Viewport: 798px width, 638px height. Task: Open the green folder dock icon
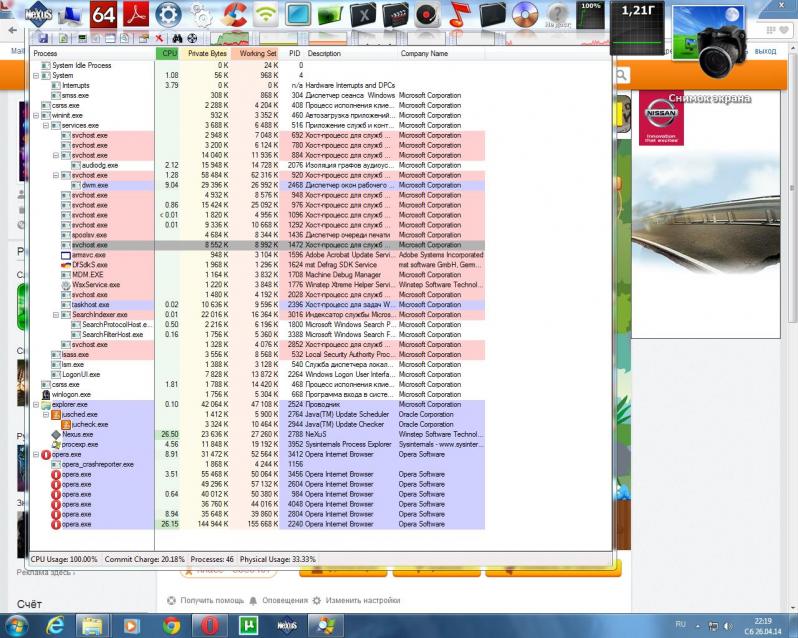pos(330,14)
